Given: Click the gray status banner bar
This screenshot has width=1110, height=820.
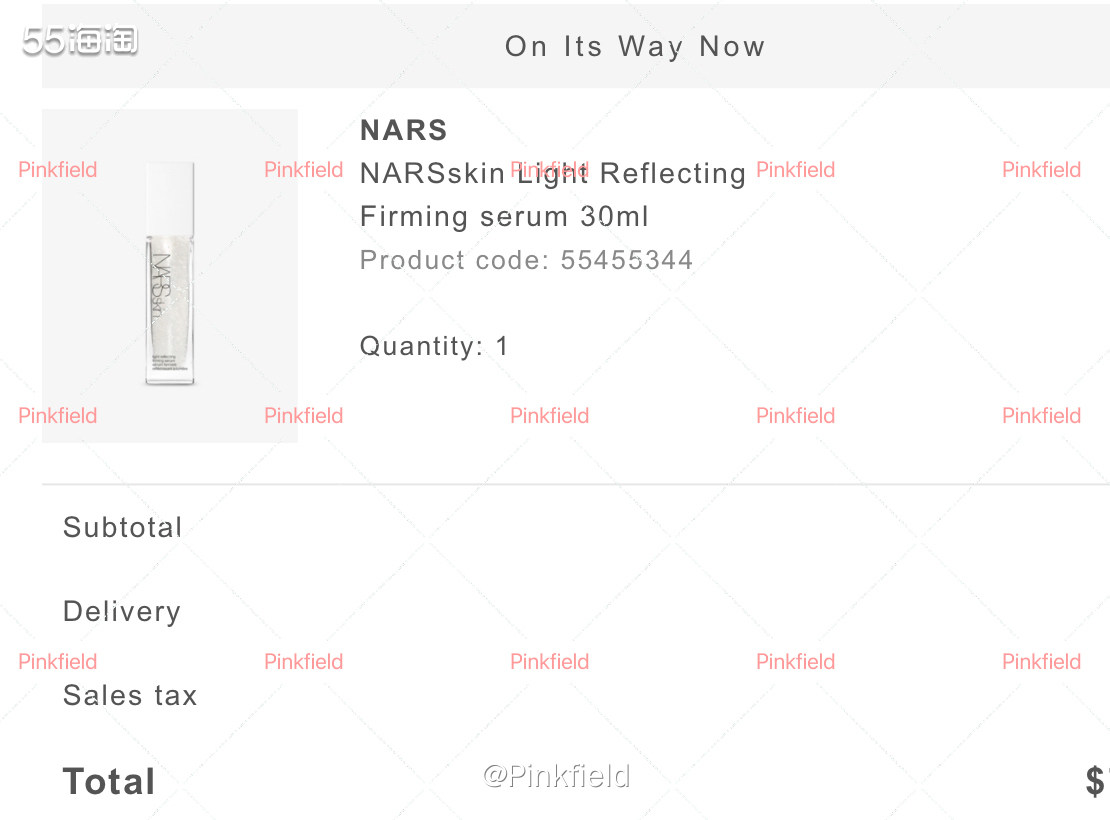Looking at the screenshot, I should click(576, 47).
